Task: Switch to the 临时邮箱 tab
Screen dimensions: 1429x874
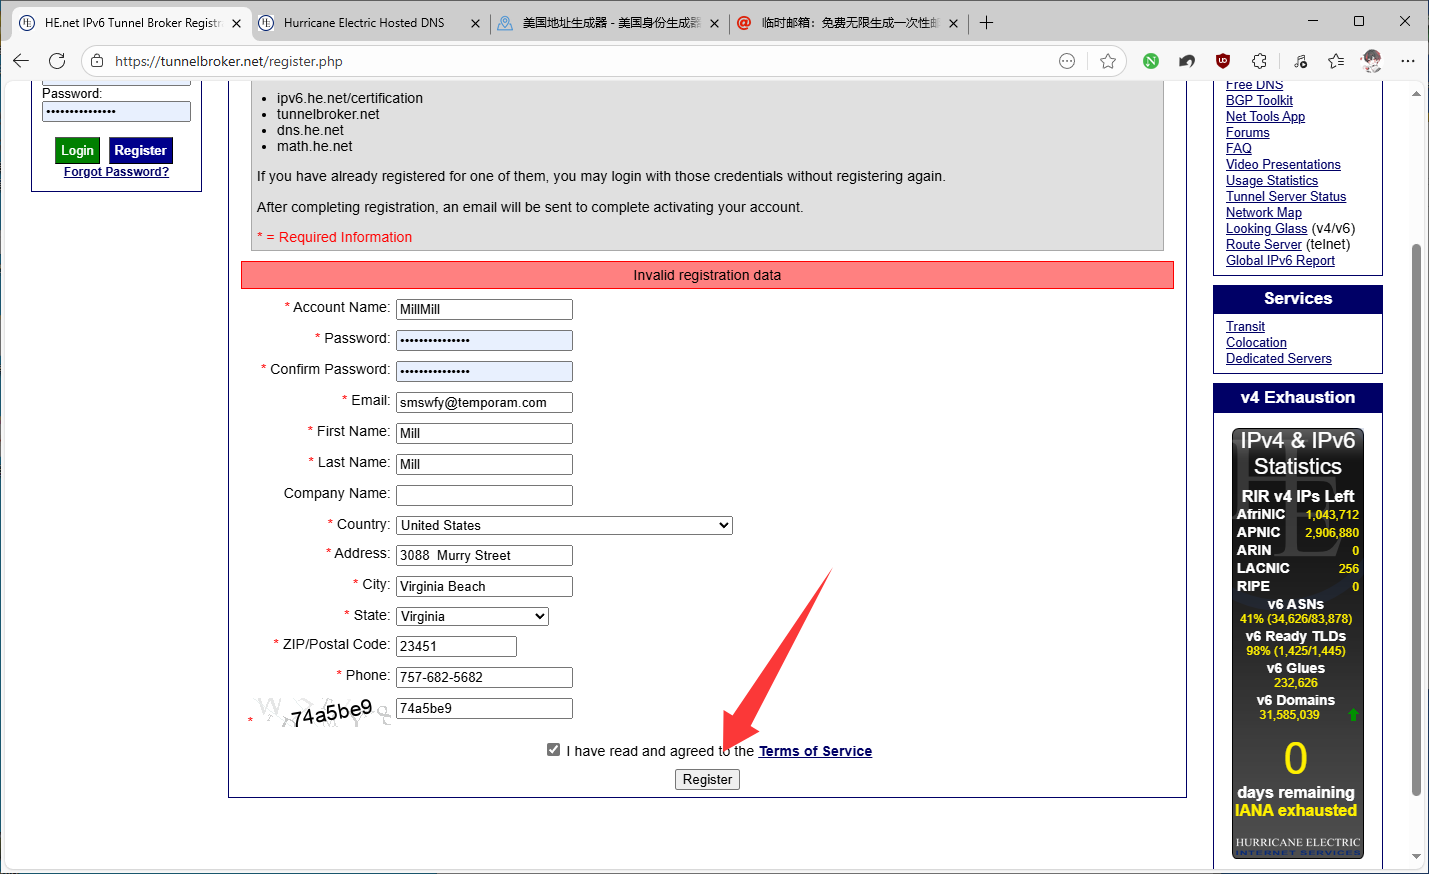Action: [846, 22]
